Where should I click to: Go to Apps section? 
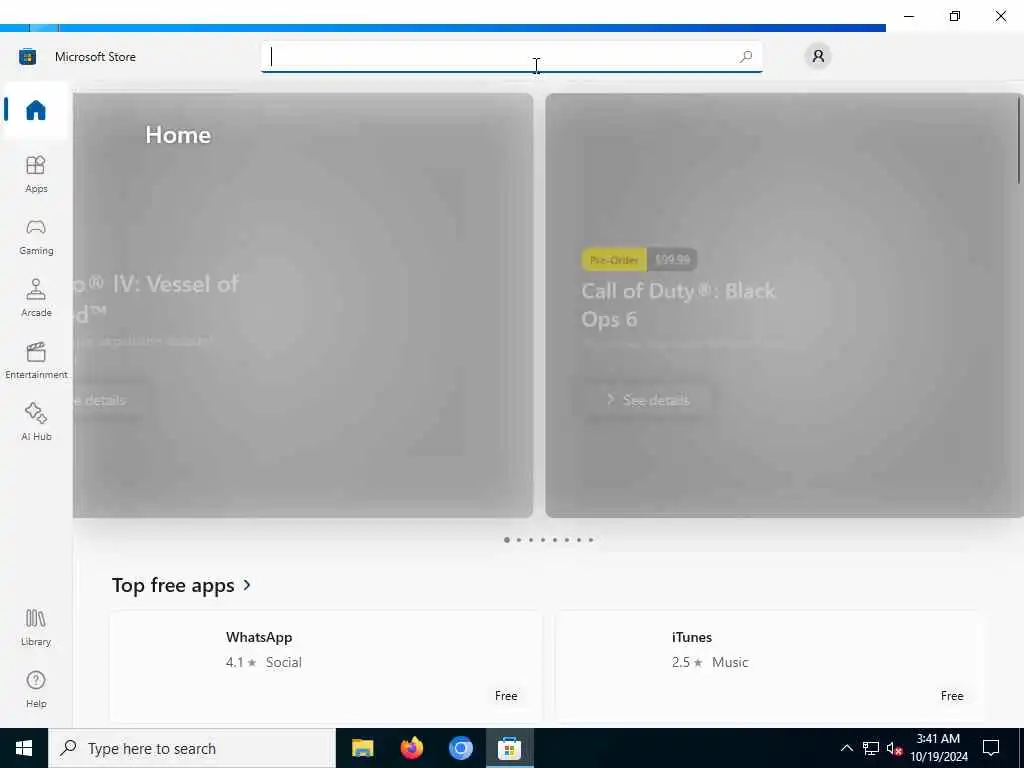36,174
